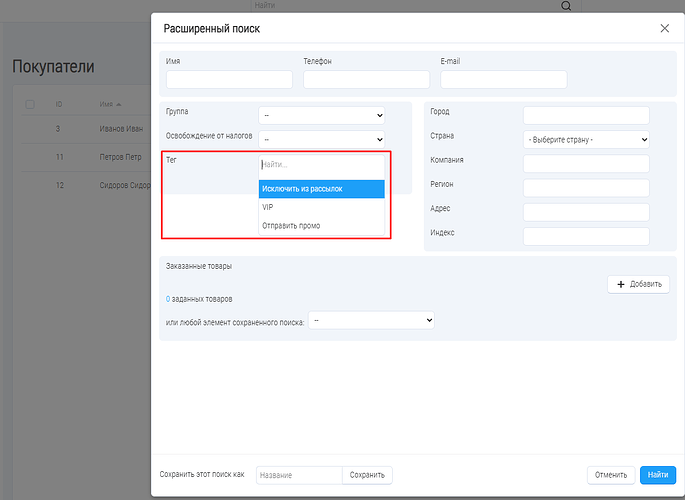Click the Название saved search name field
Screen dimensions: 685x500
coord(299,475)
